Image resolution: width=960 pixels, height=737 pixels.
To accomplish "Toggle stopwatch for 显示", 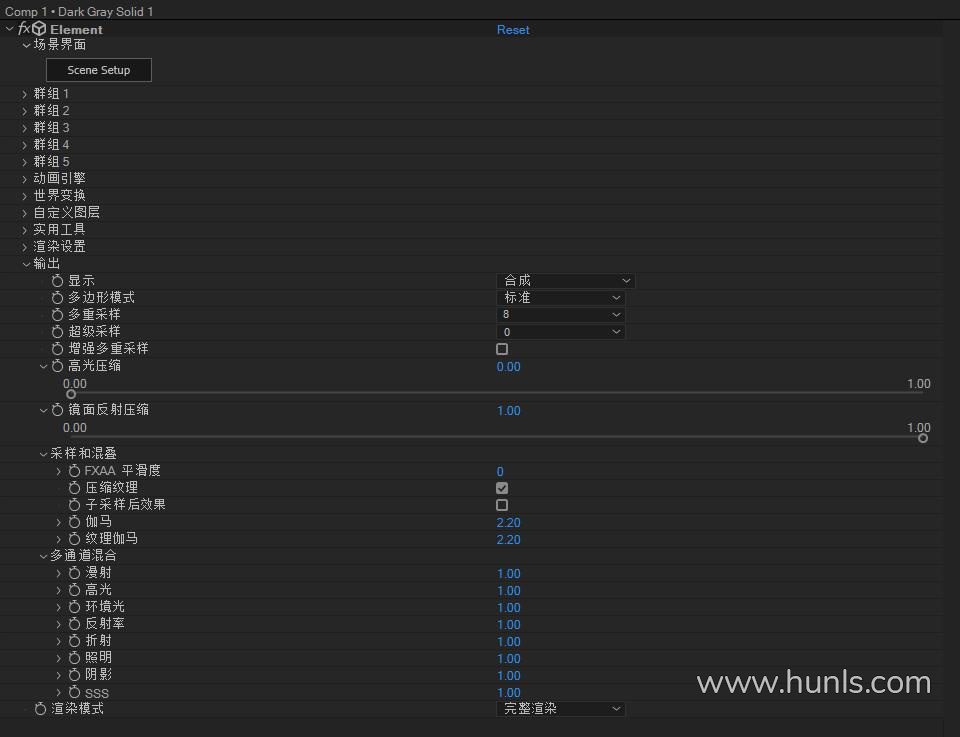I will (58, 281).
